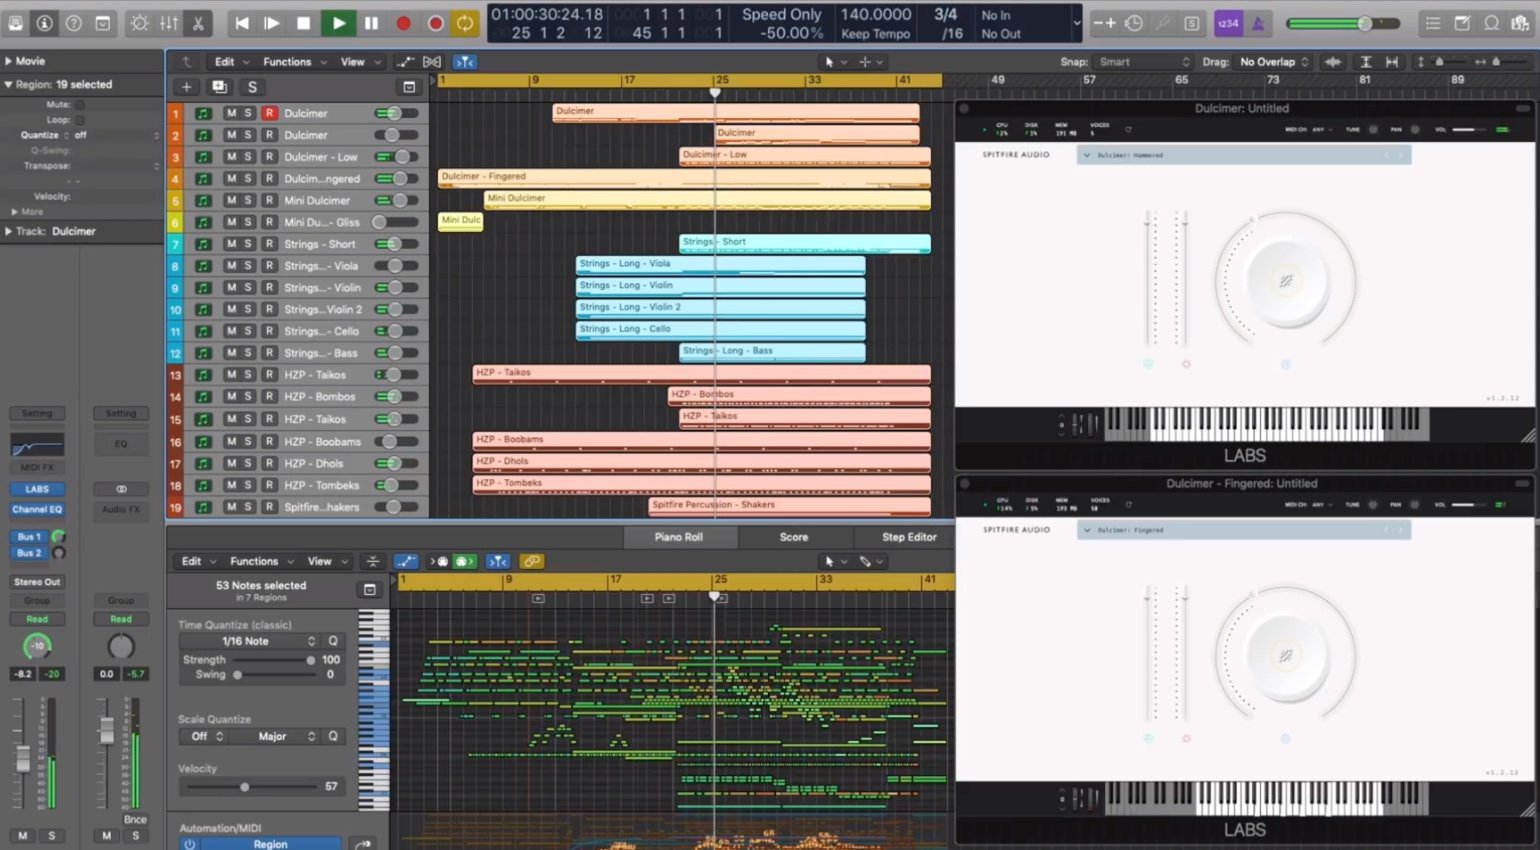Open Tracks area View menu

point(358,62)
